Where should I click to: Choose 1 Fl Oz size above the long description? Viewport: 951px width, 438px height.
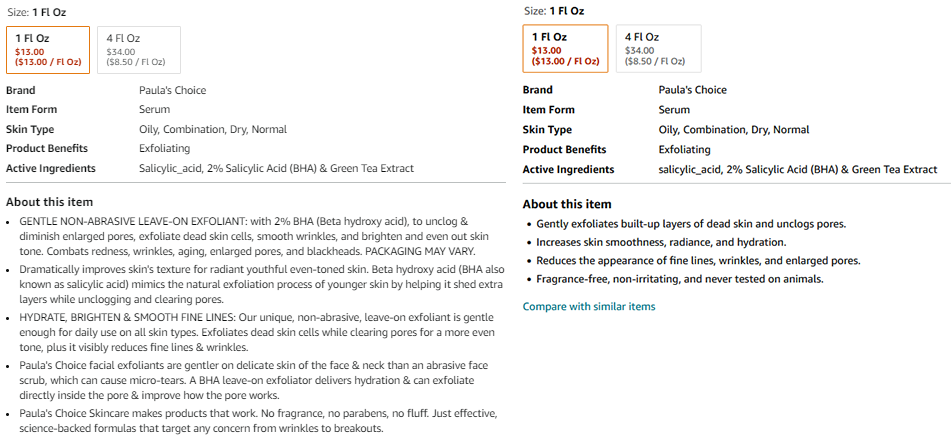[x=47, y=50]
